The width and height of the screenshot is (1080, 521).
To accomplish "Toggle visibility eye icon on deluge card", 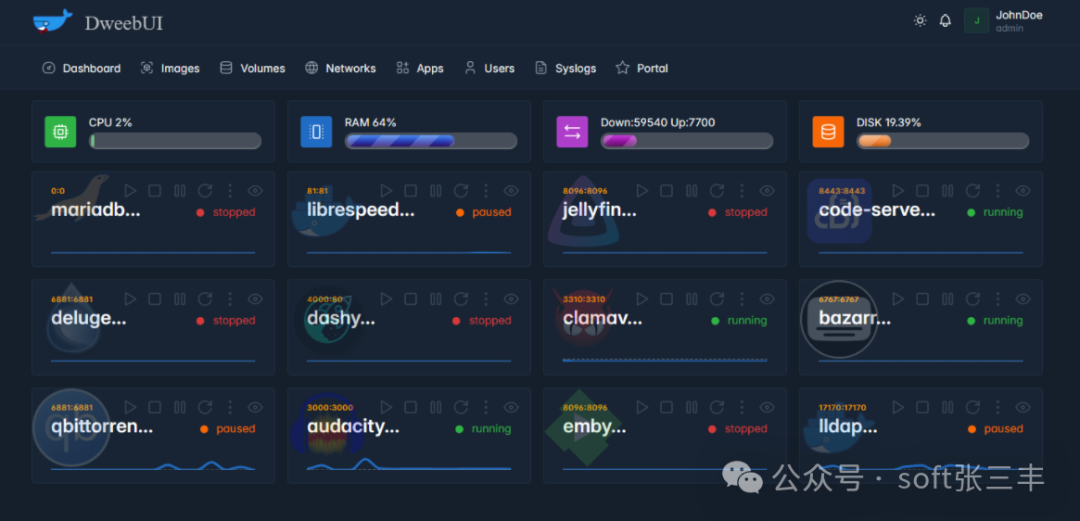I will pos(255,298).
